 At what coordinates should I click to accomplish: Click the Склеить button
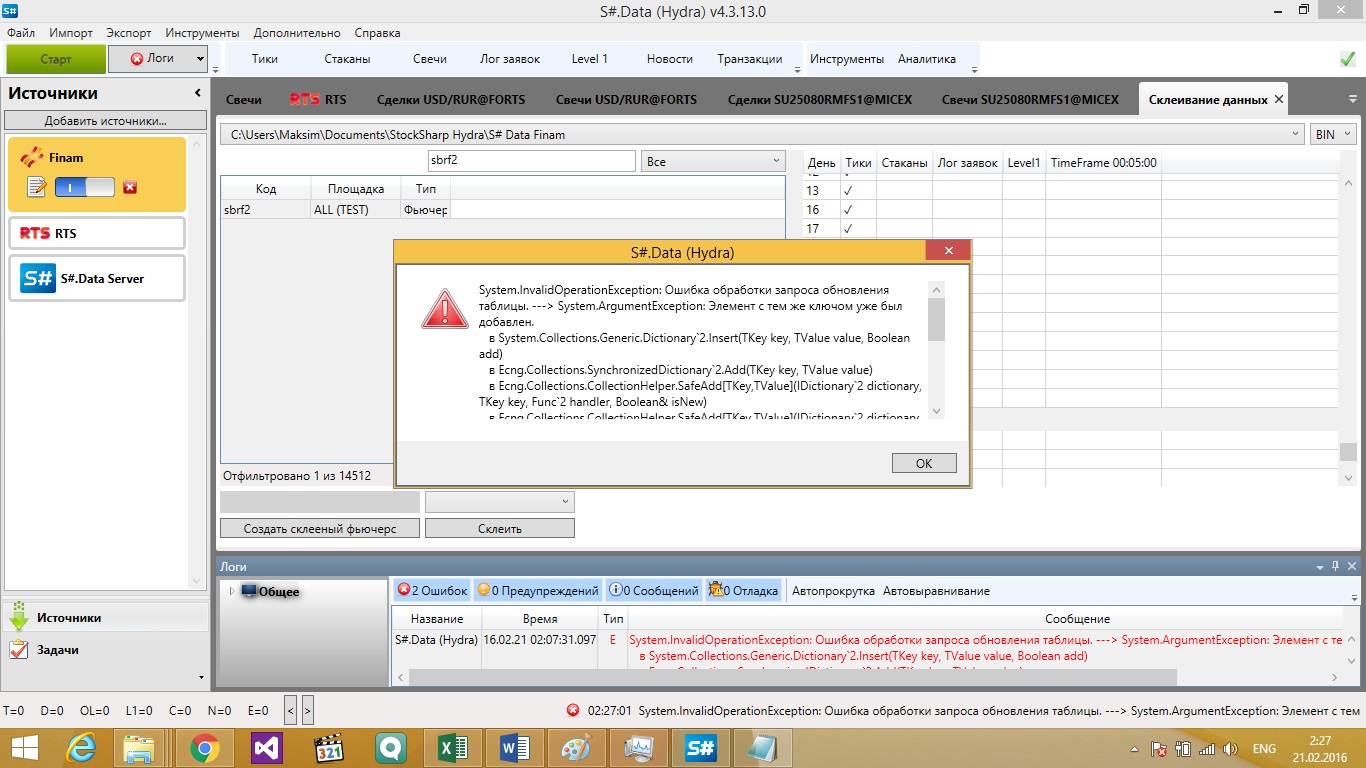[500, 528]
